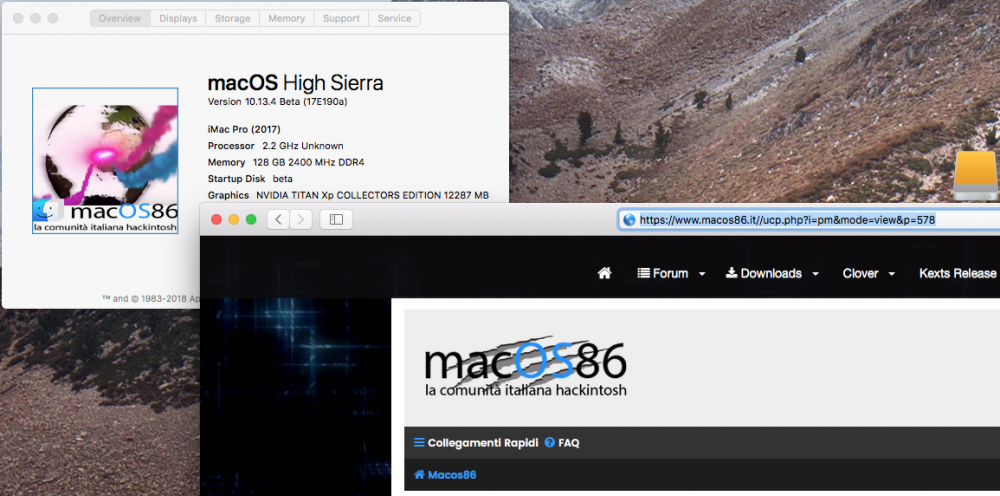Close the Safari window with red button
Viewport: 1000px width, 496px height.
coord(216,219)
